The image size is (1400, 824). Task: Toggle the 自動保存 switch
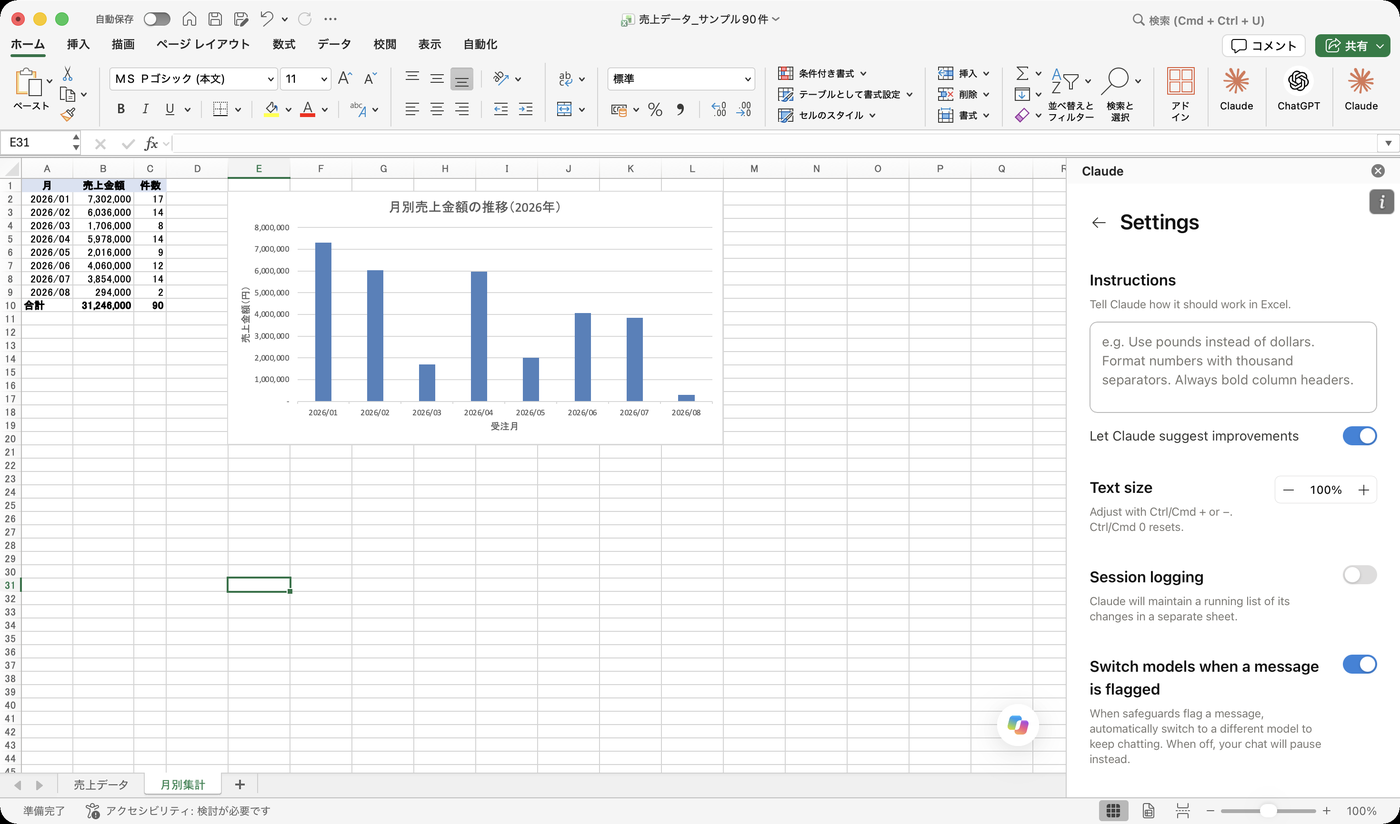(x=157, y=19)
